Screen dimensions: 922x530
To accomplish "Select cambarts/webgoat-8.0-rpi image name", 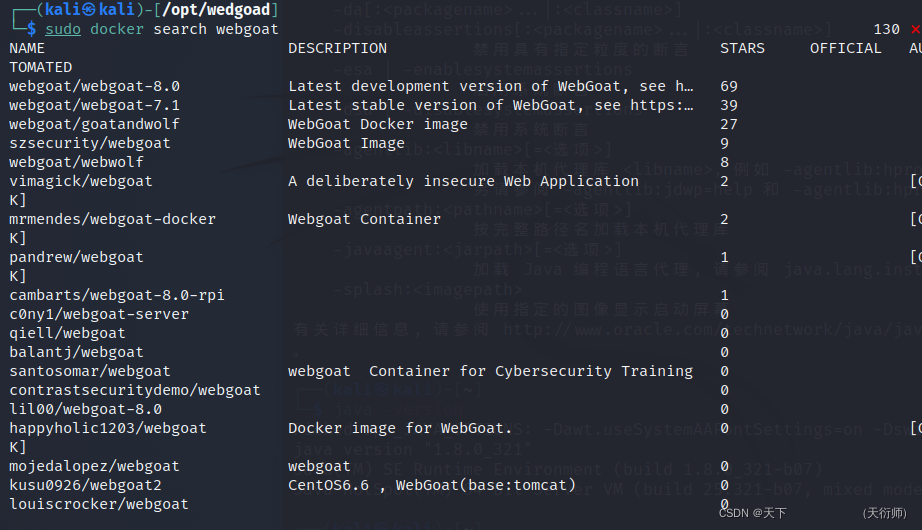I will (x=117, y=295).
